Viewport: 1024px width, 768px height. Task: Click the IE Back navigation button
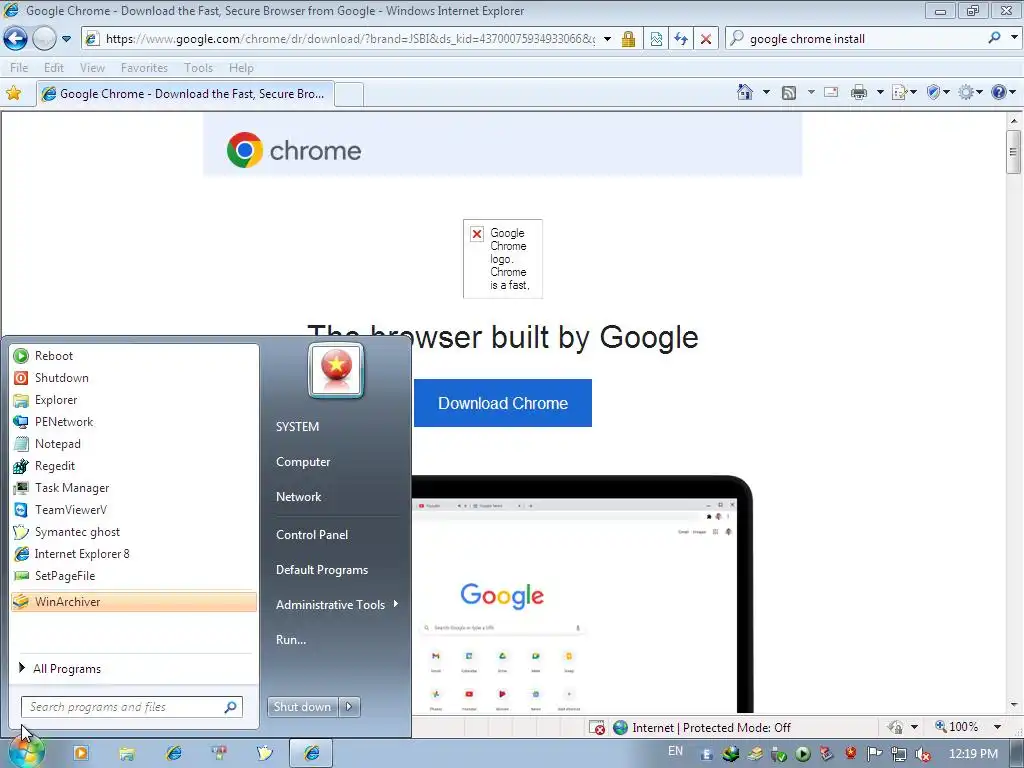[x=15, y=39]
